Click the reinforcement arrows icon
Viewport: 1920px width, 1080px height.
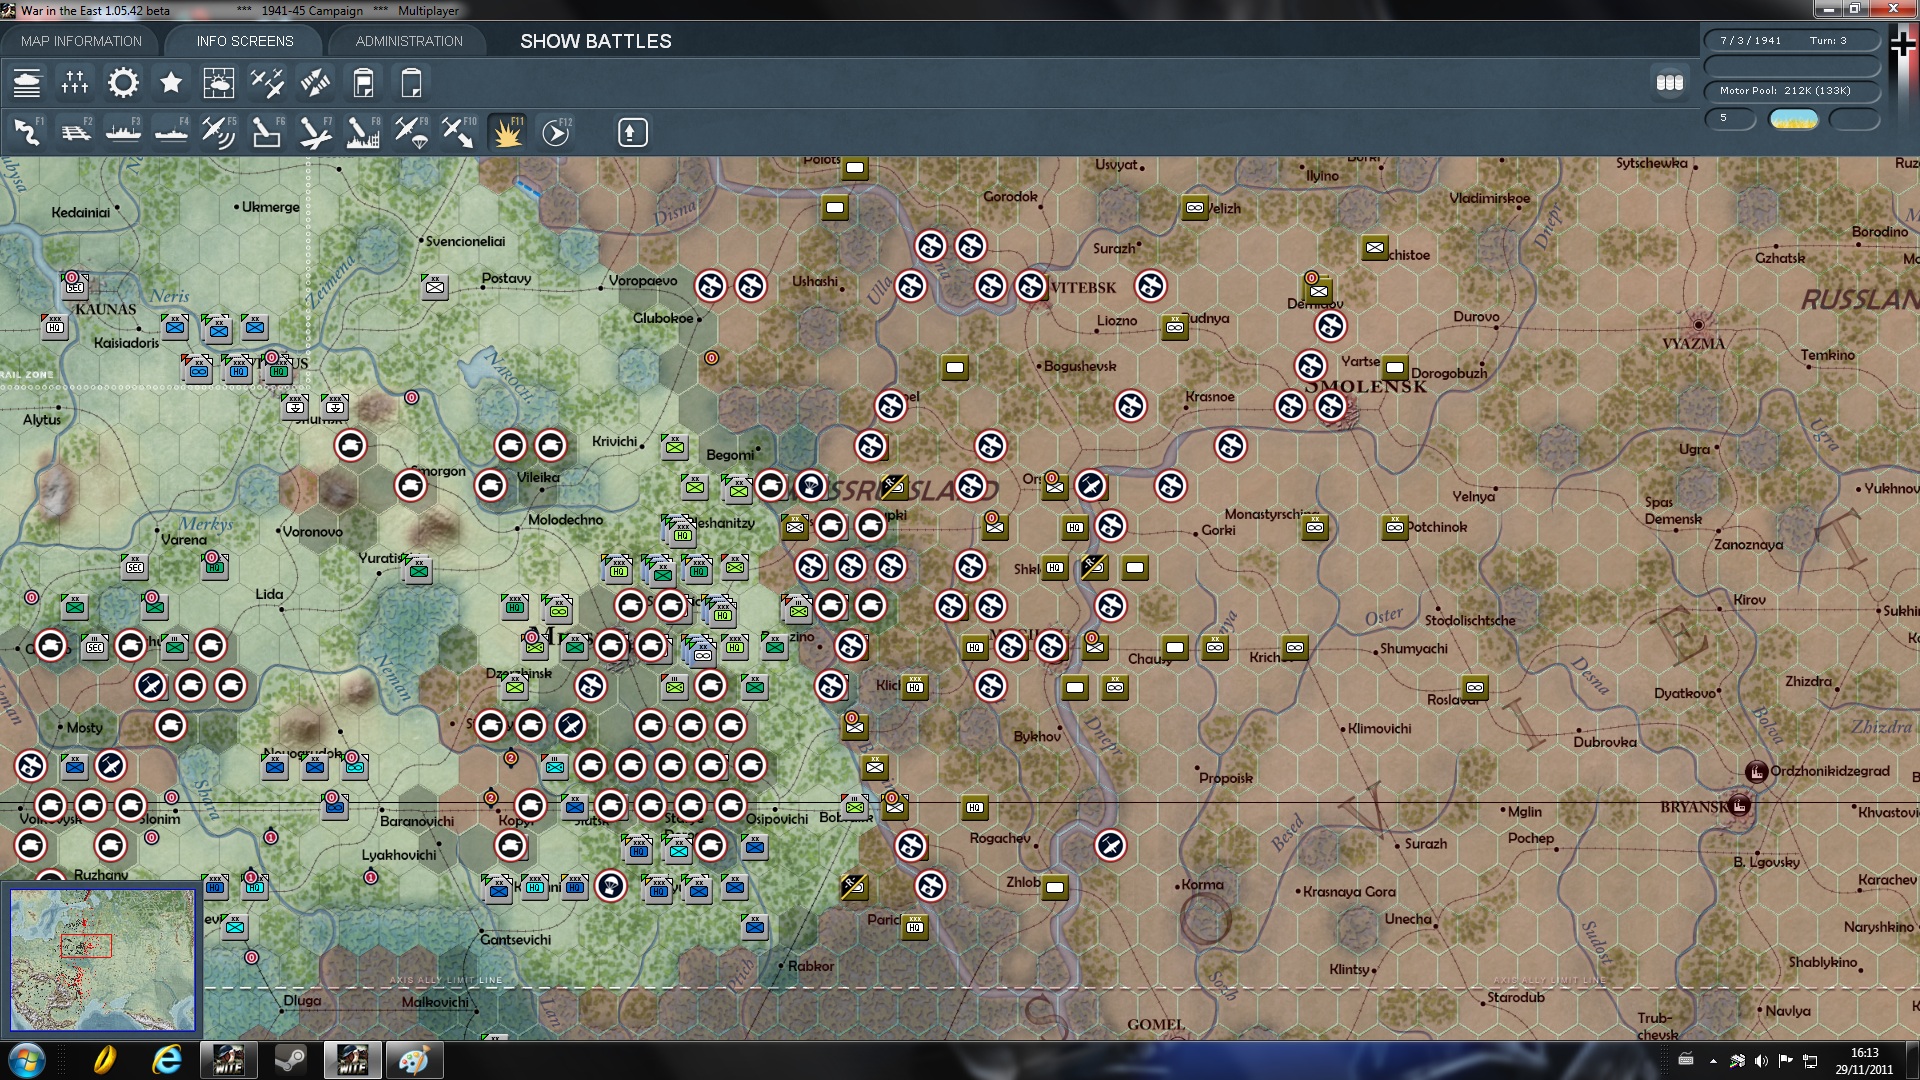coord(315,83)
